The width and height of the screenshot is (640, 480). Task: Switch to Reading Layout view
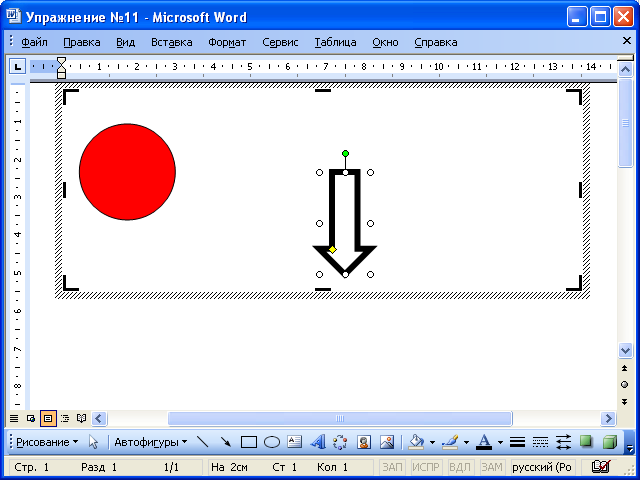tap(82, 418)
